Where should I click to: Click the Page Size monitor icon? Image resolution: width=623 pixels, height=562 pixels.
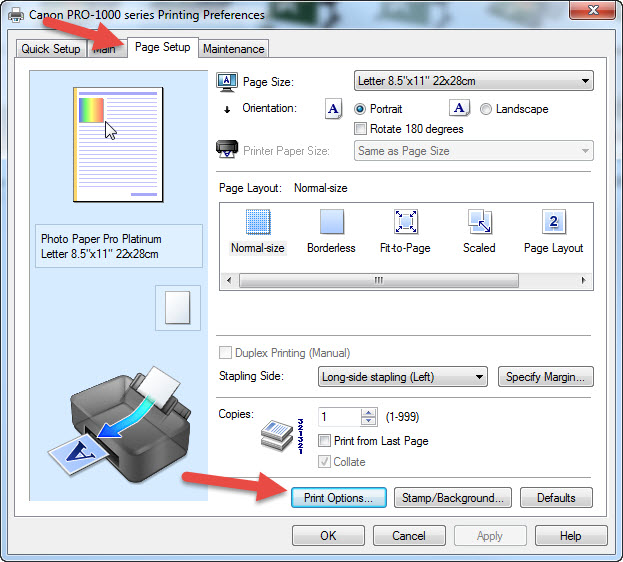point(227,82)
